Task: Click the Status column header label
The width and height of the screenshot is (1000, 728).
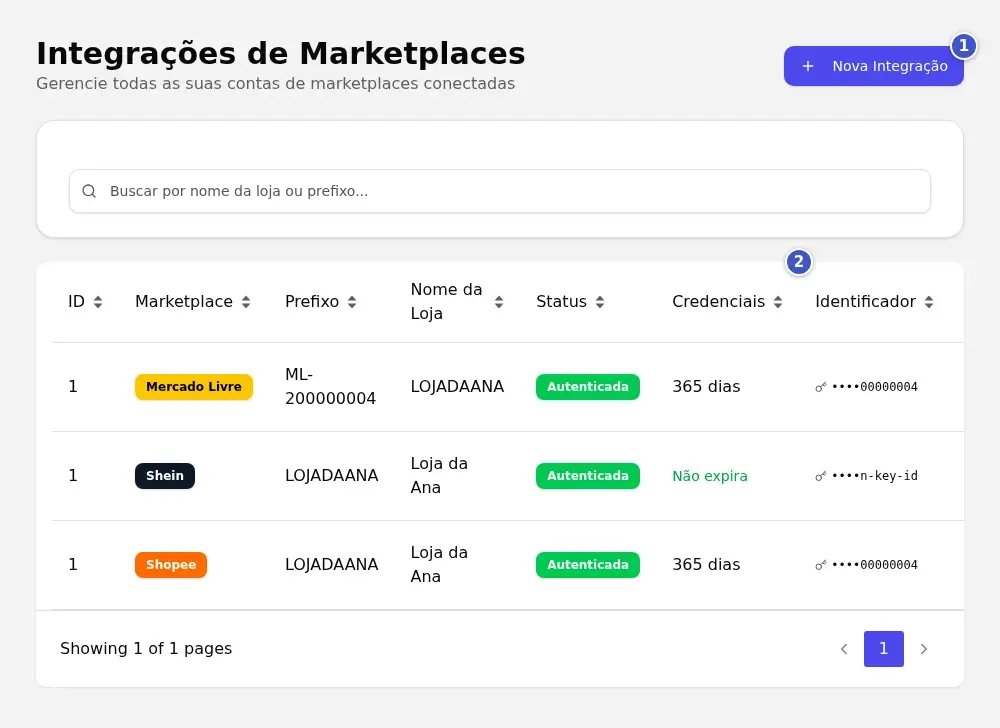Action: pos(561,302)
